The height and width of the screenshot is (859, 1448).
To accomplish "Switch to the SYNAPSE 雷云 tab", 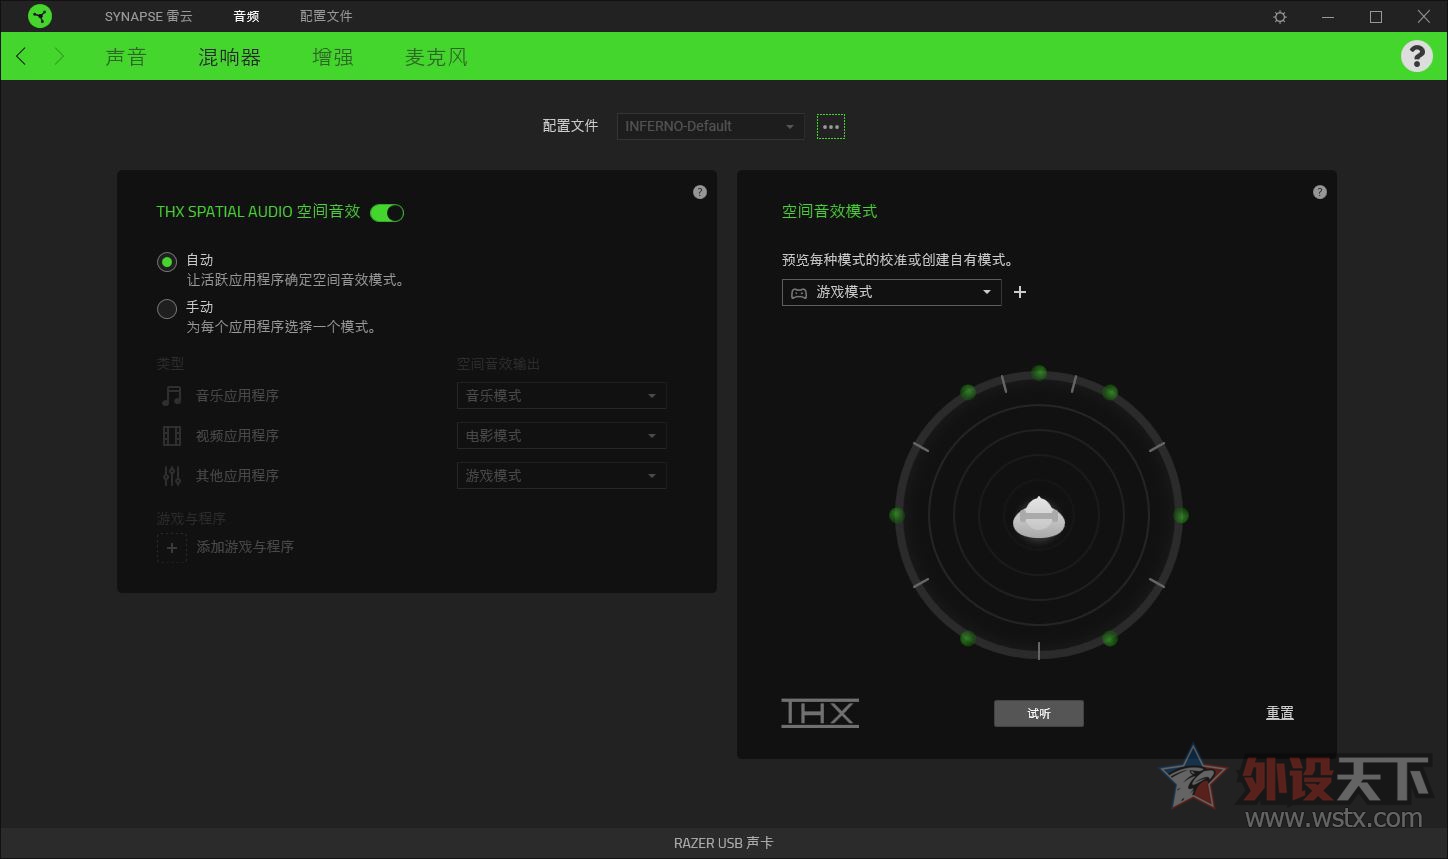I will coord(149,16).
